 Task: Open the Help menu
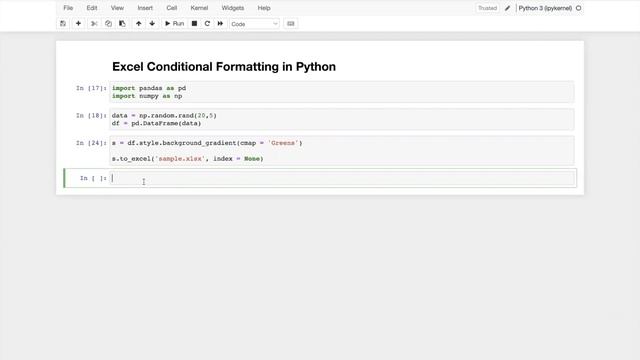264,8
